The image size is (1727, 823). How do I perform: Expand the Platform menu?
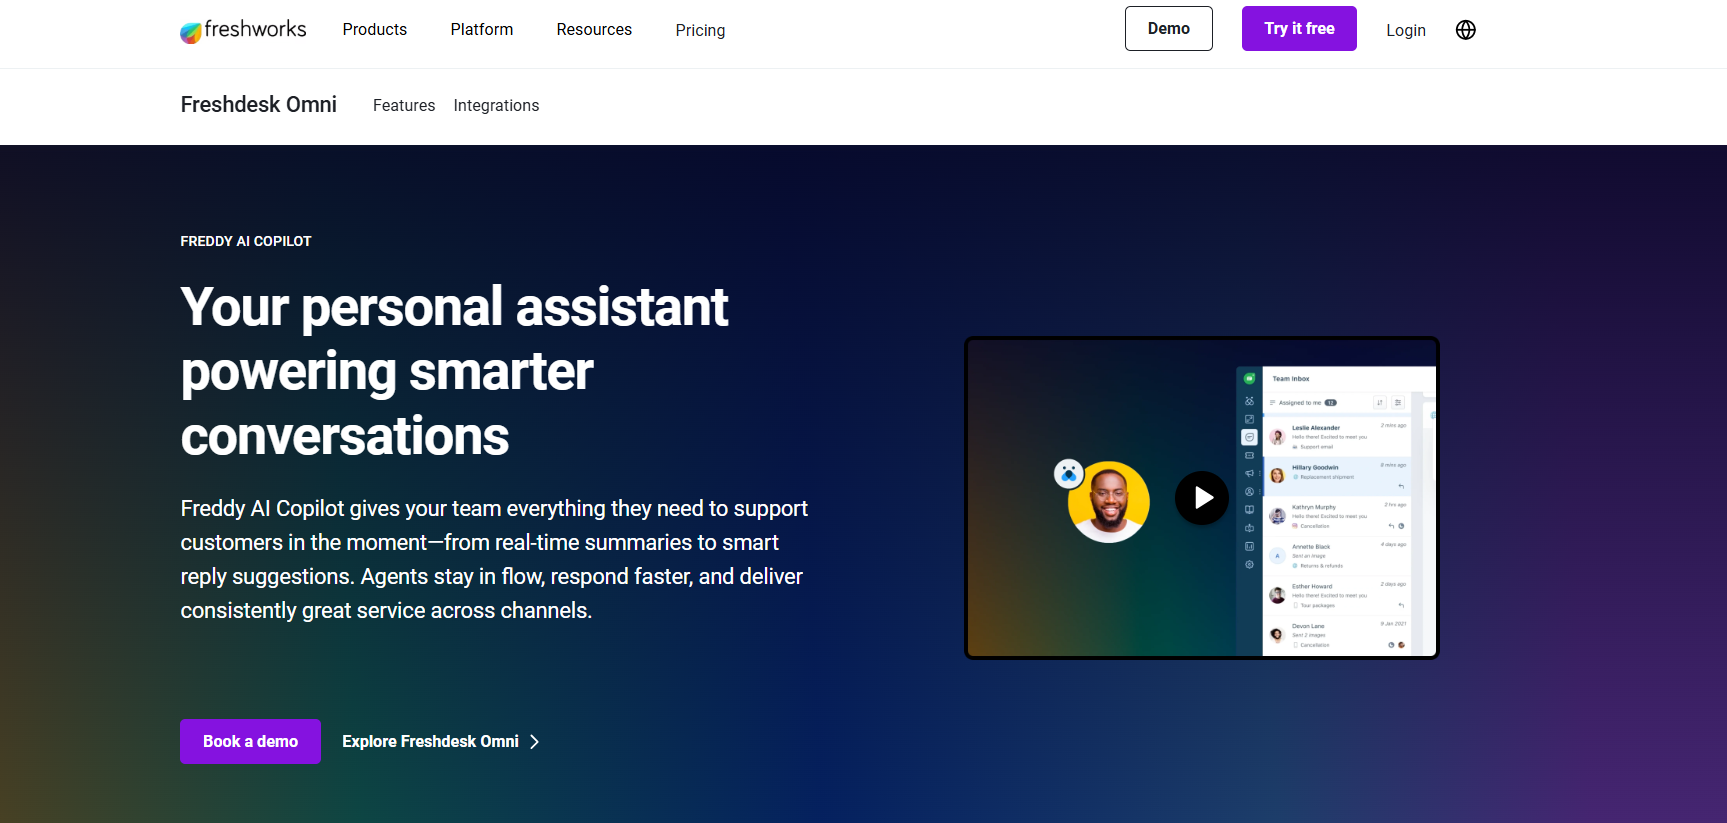point(481,30)
